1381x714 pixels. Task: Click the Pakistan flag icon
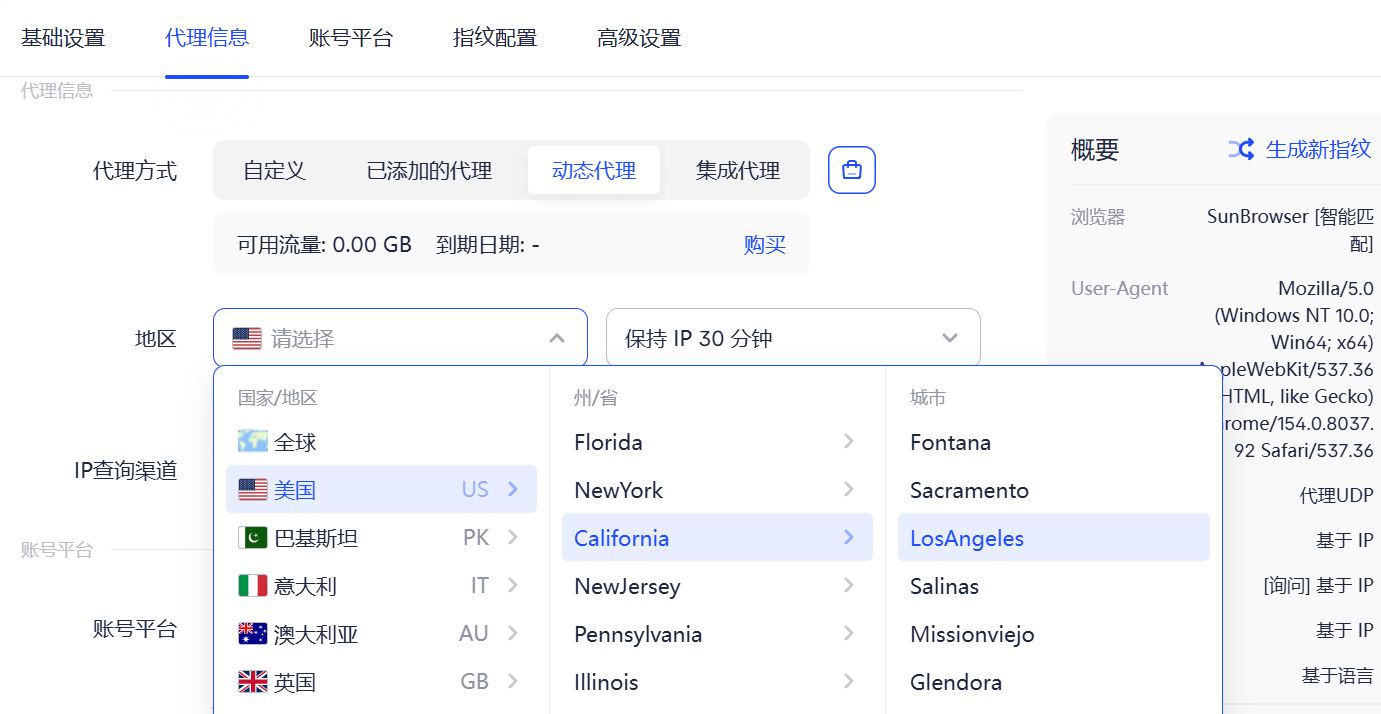point(253,538)
